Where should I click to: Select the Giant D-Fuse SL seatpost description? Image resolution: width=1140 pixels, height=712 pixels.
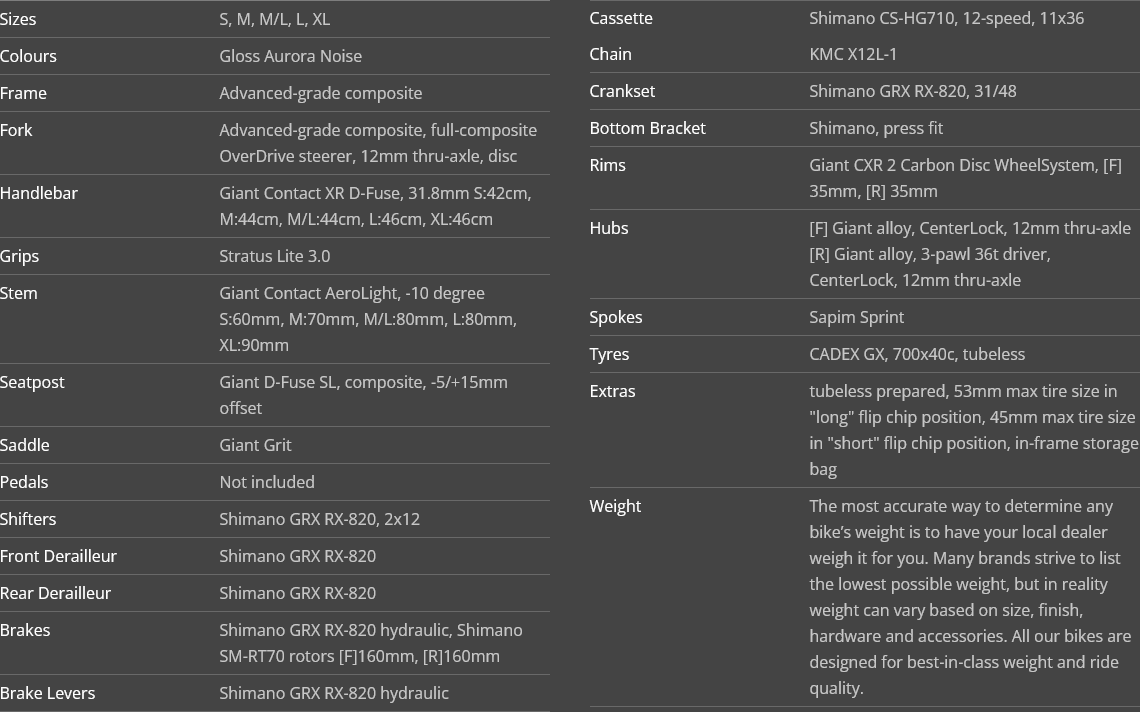click(364, 395)
